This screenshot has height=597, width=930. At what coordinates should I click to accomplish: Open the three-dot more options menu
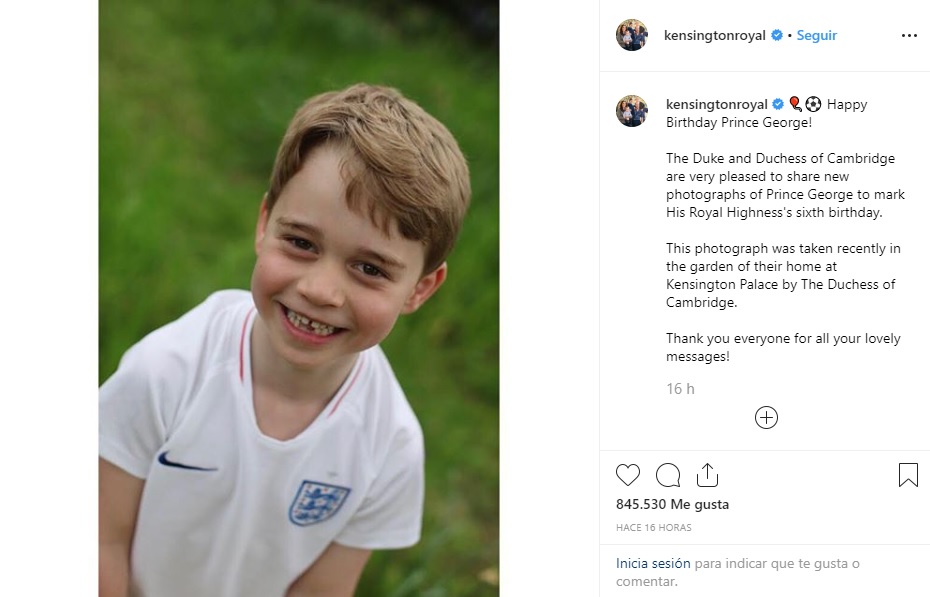tap(909, 35)
